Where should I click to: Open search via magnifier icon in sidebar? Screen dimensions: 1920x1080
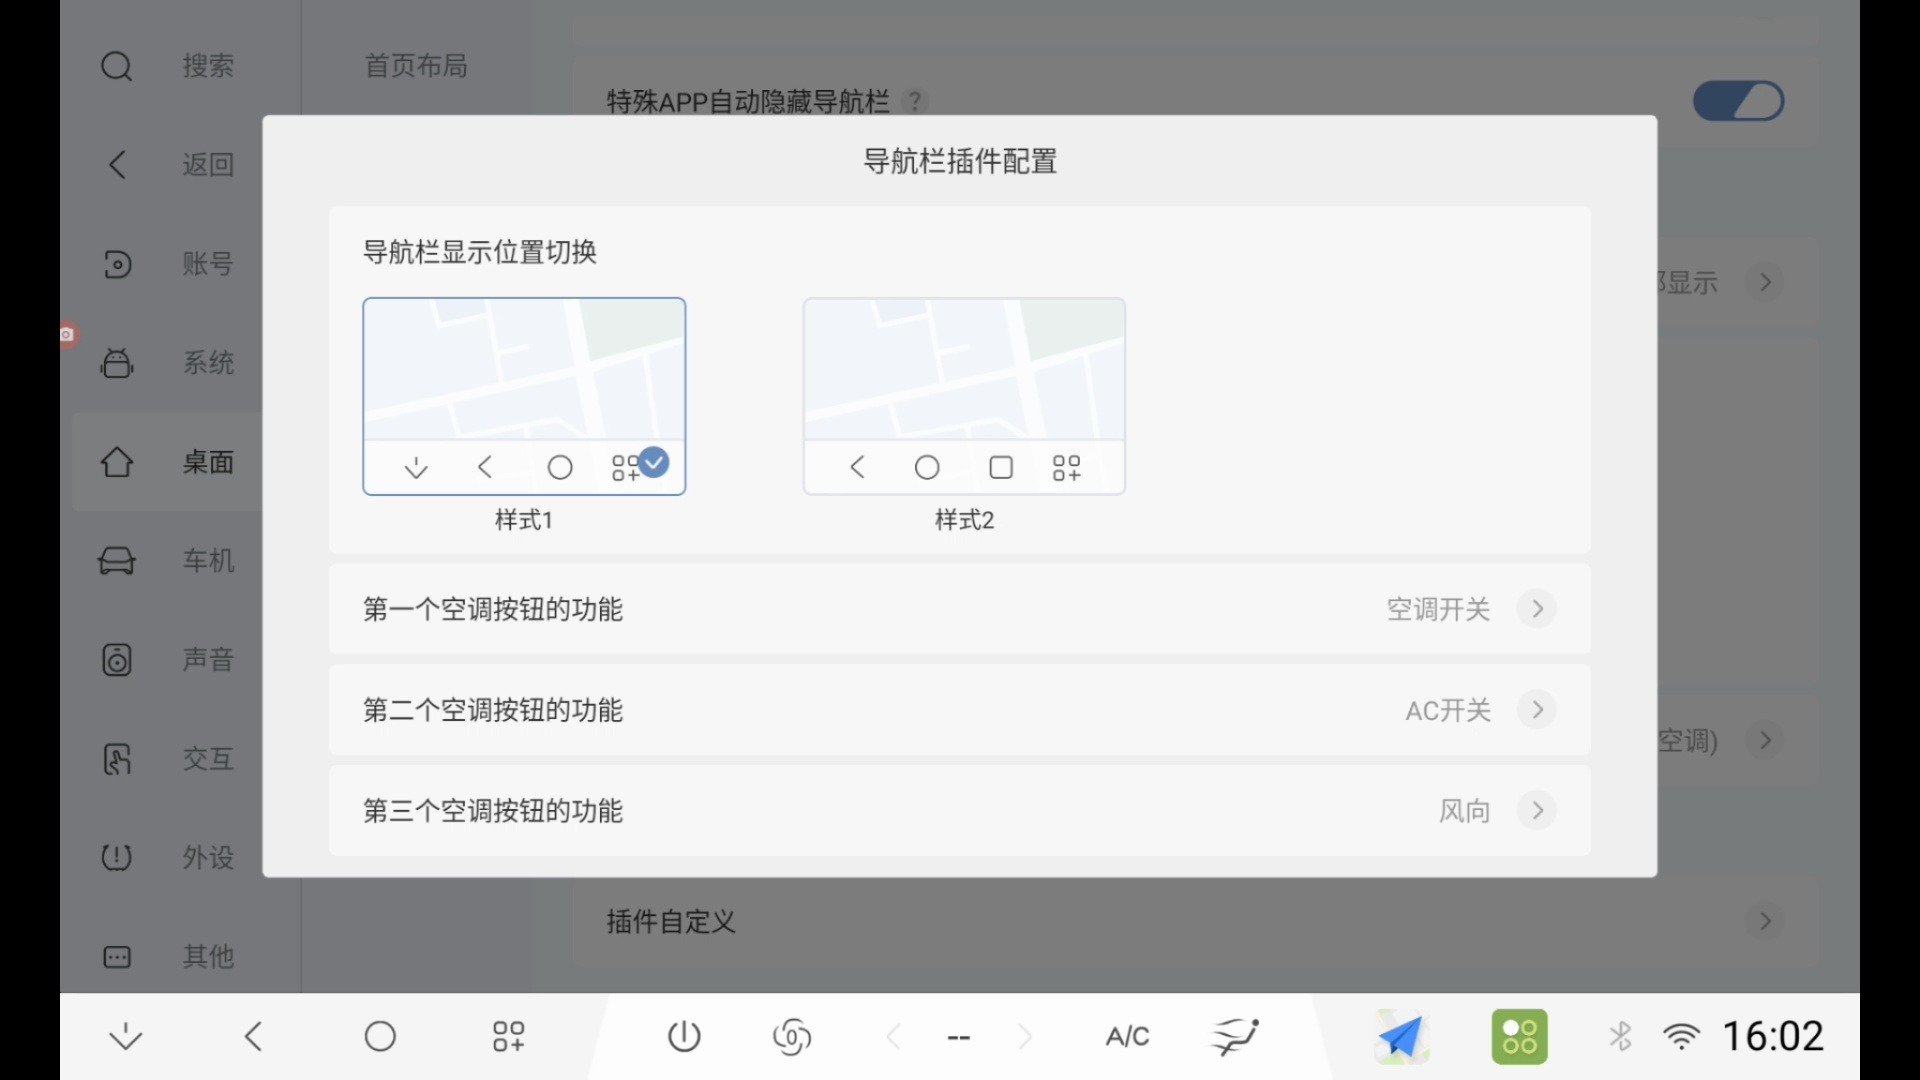point(117,66)
